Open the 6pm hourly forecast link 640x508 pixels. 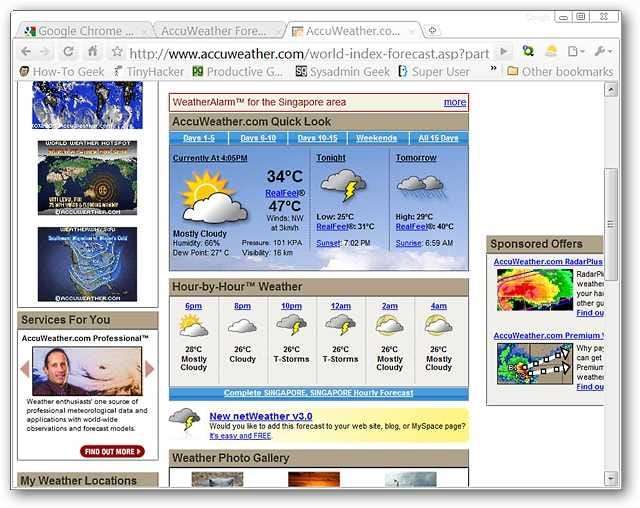click(x=193, y=306)
